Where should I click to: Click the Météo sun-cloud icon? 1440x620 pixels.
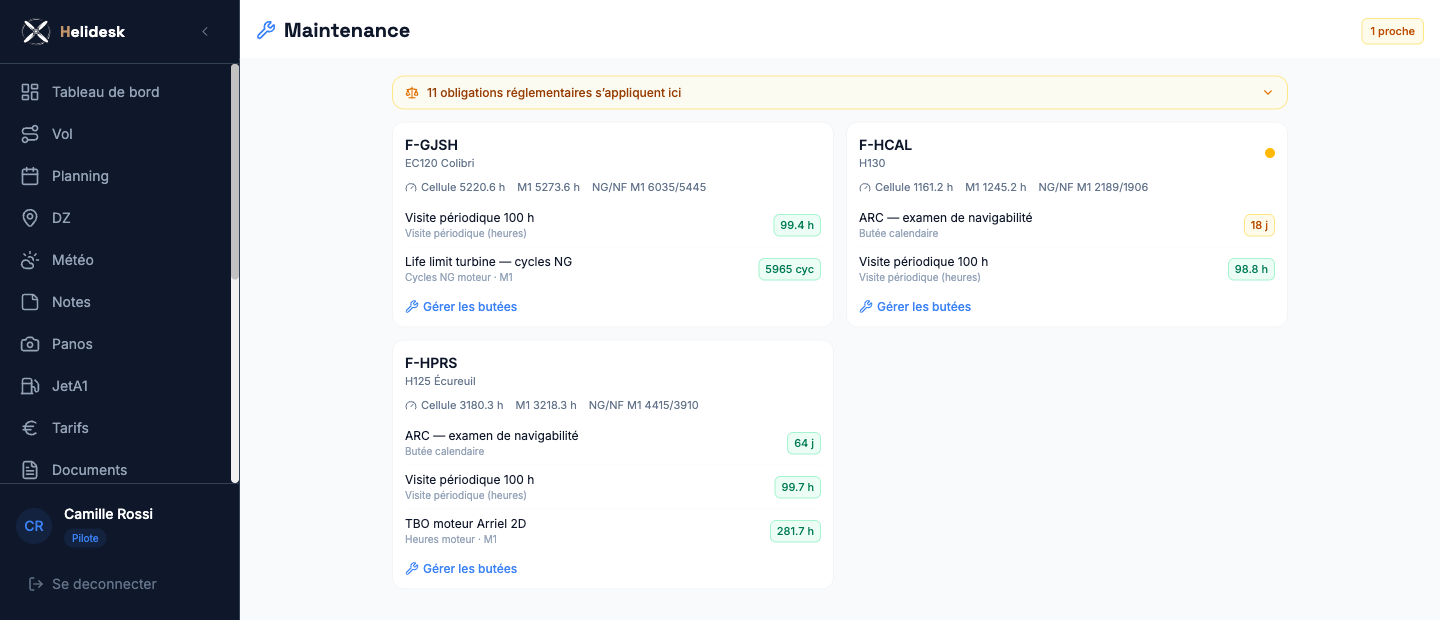(x=30, y=260)
